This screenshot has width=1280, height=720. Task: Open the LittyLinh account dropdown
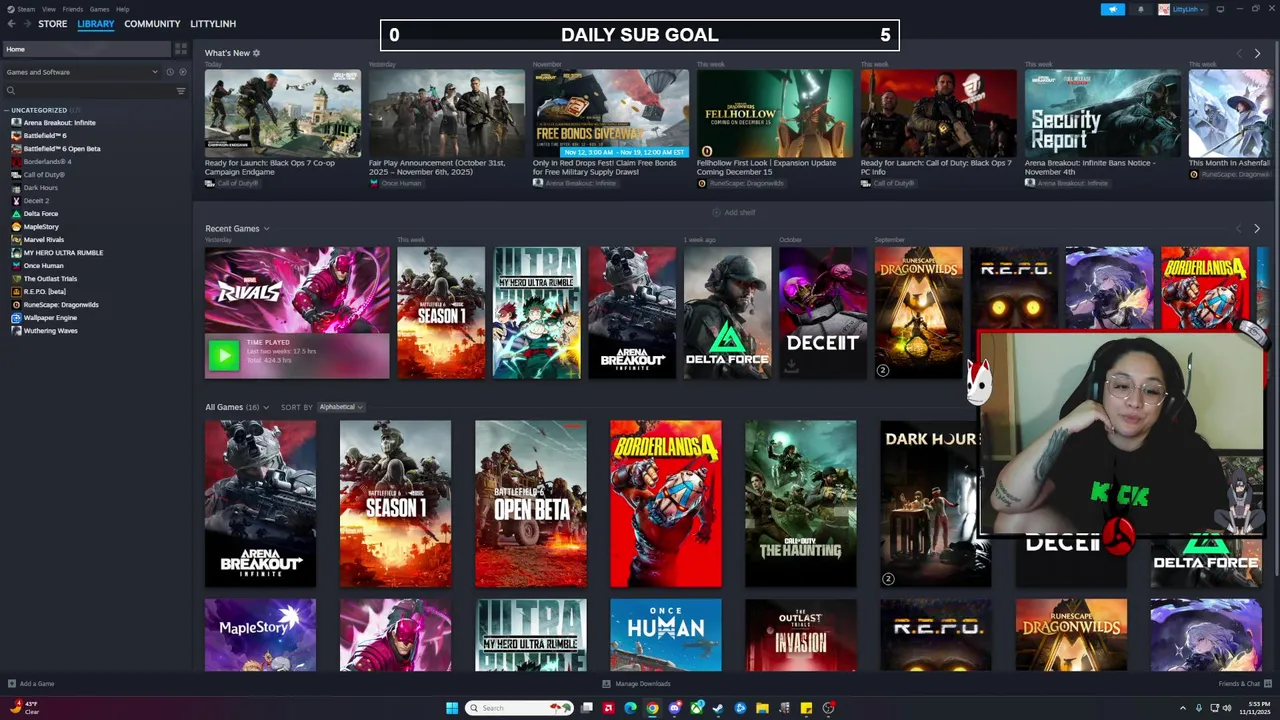[x=1184, y=9]
